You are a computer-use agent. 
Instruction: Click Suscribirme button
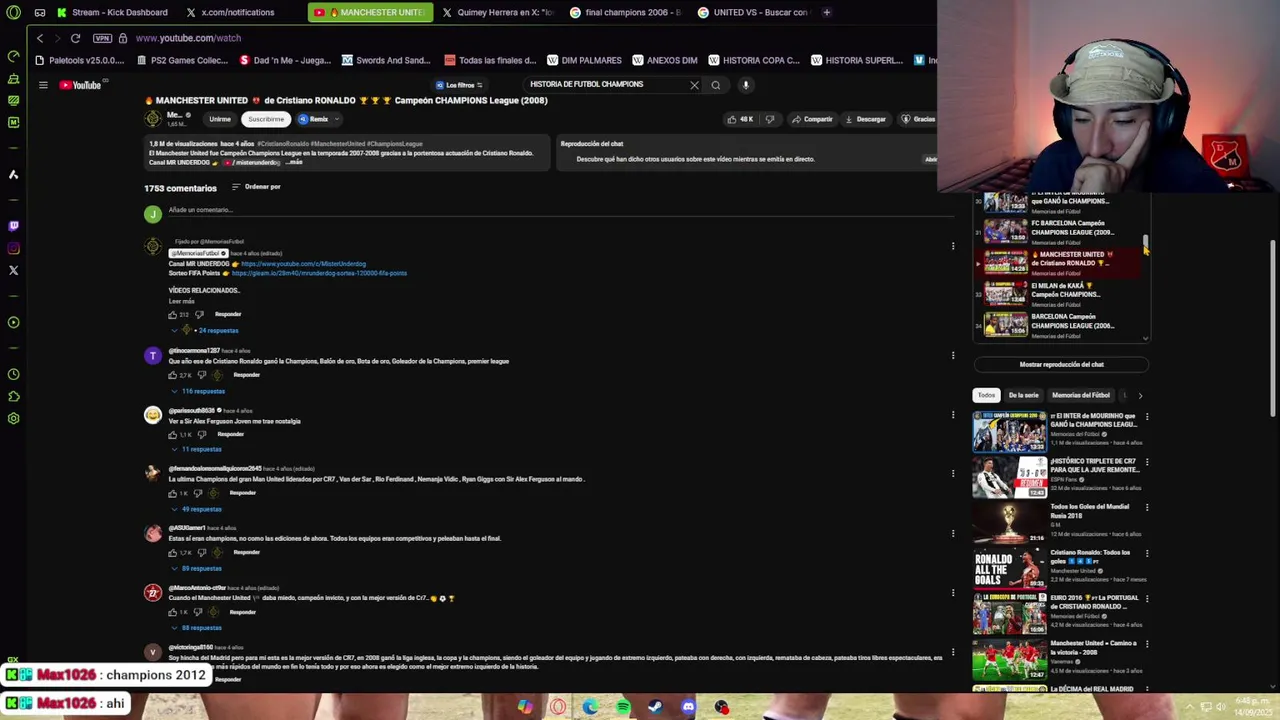point(266,119)
